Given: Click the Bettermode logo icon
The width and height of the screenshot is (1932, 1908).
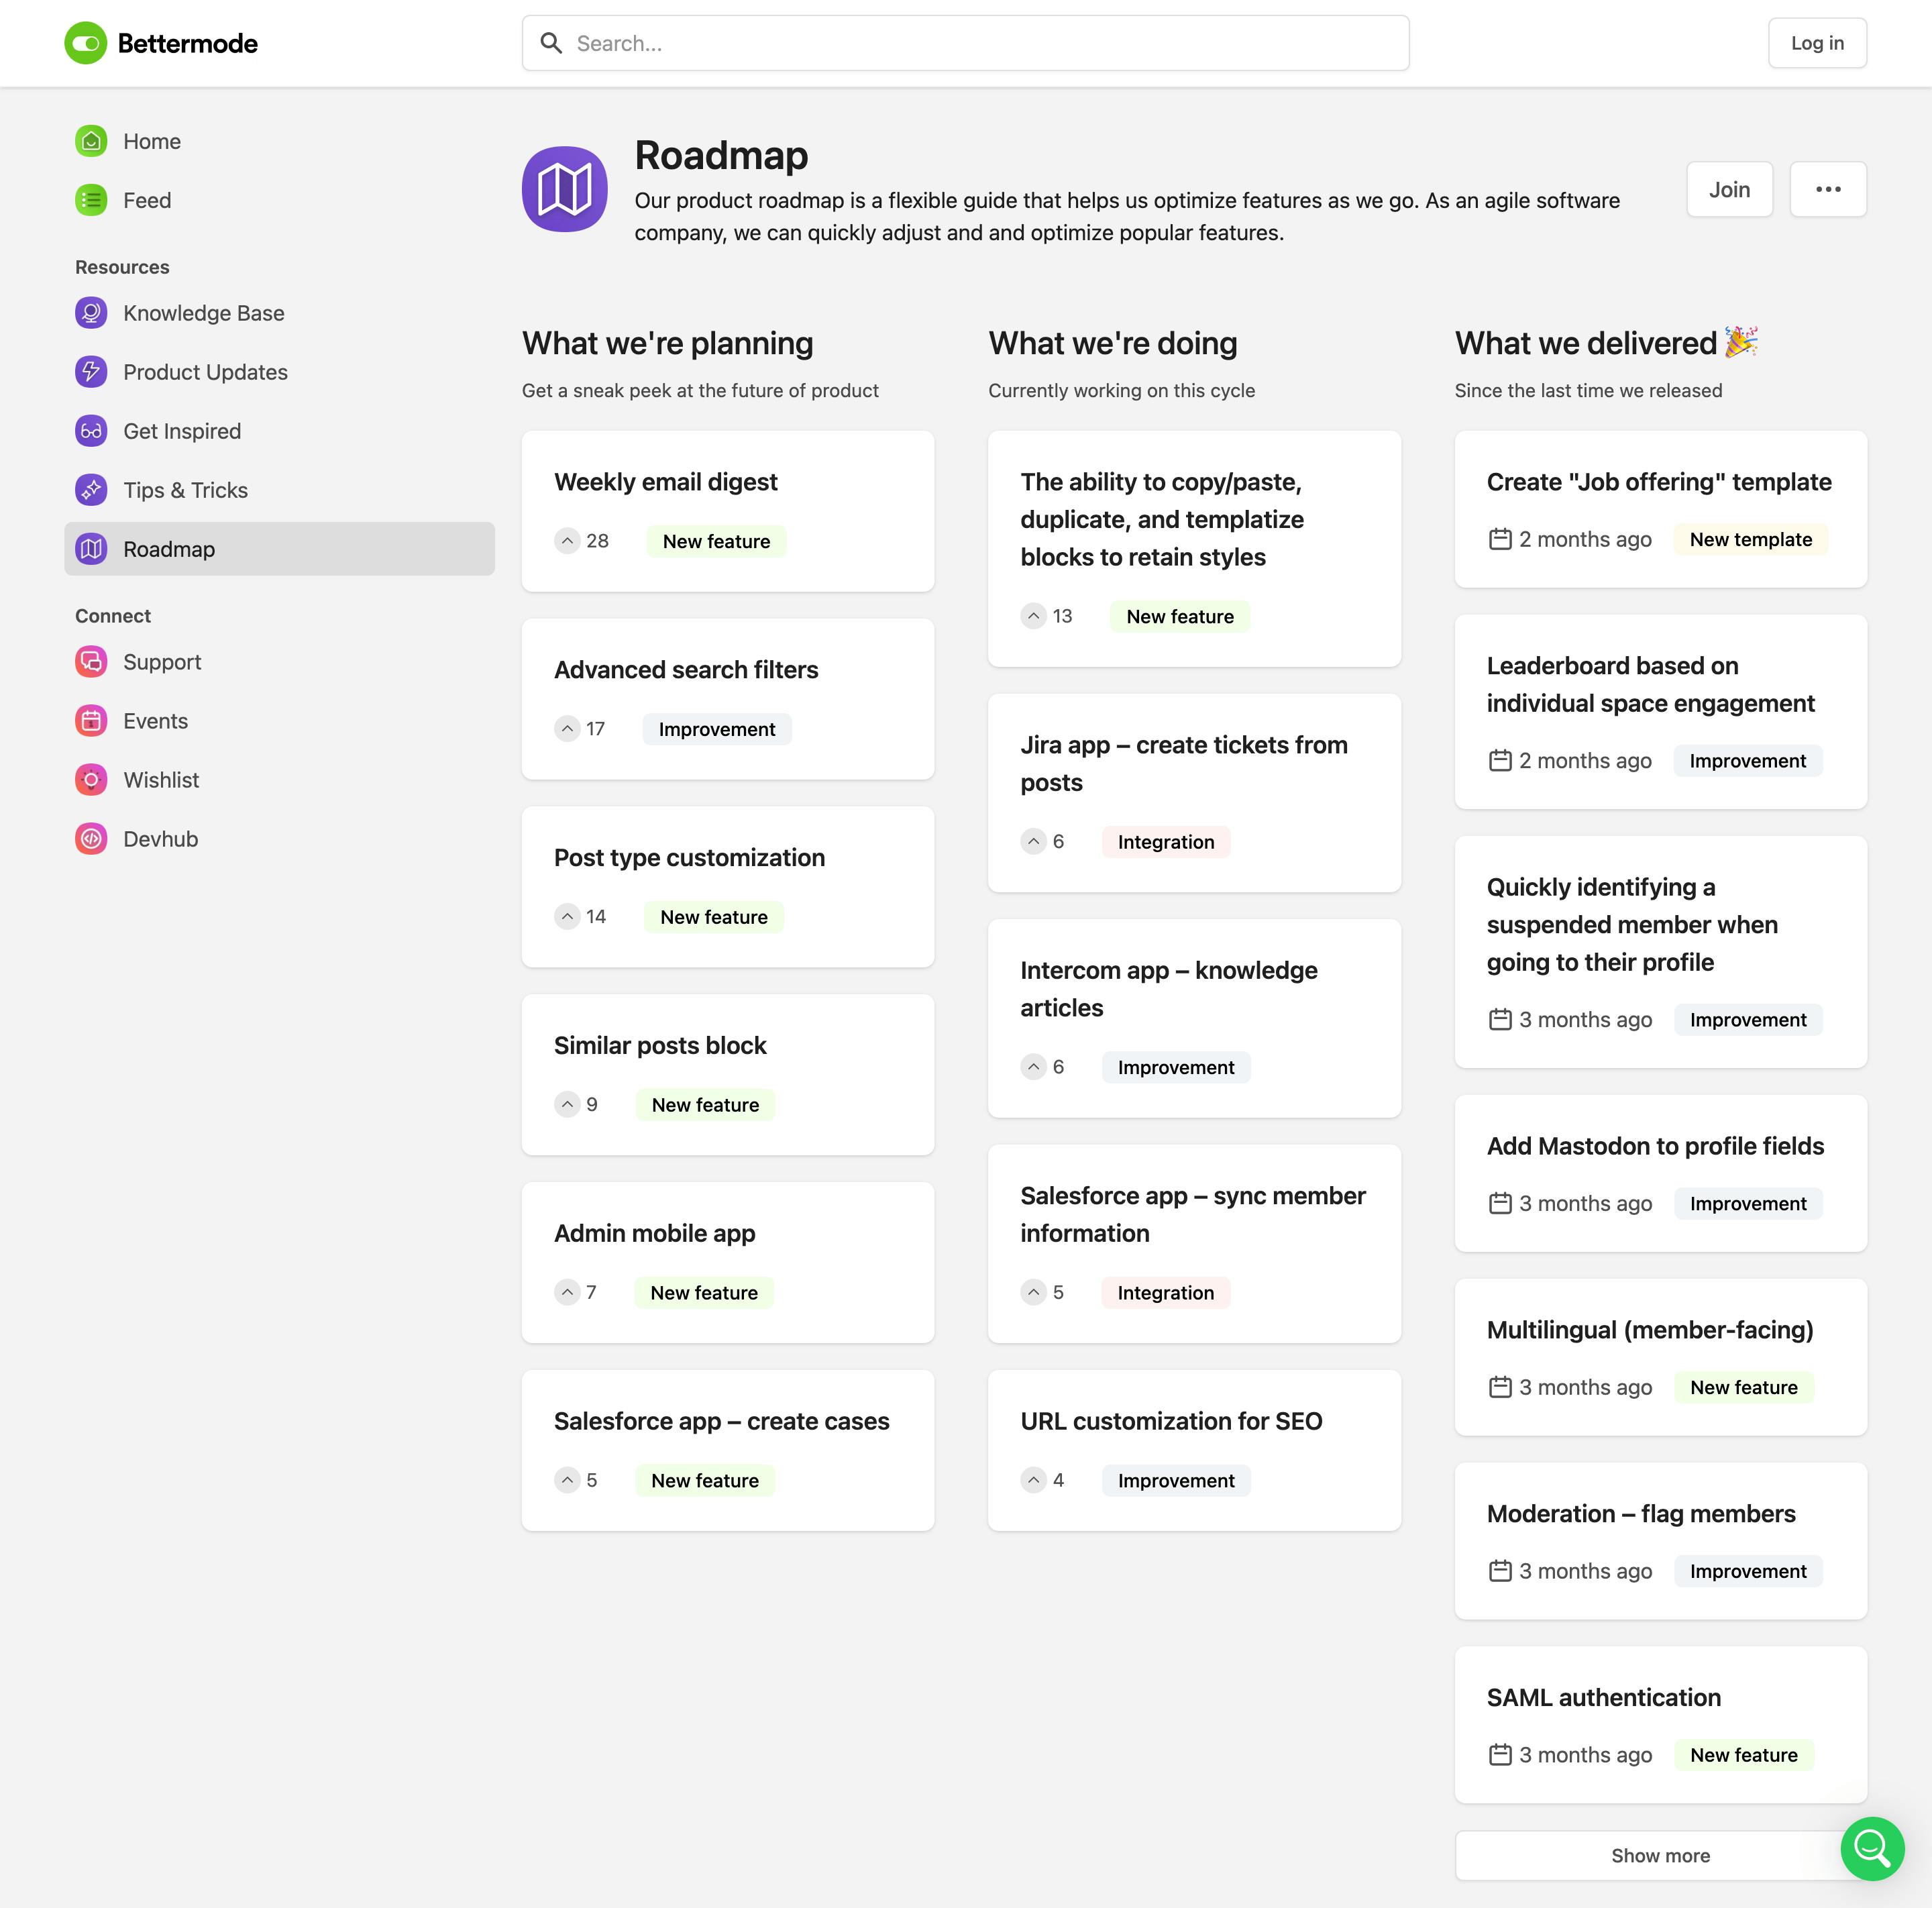Looking at the screenshot, I should point(86,43).
